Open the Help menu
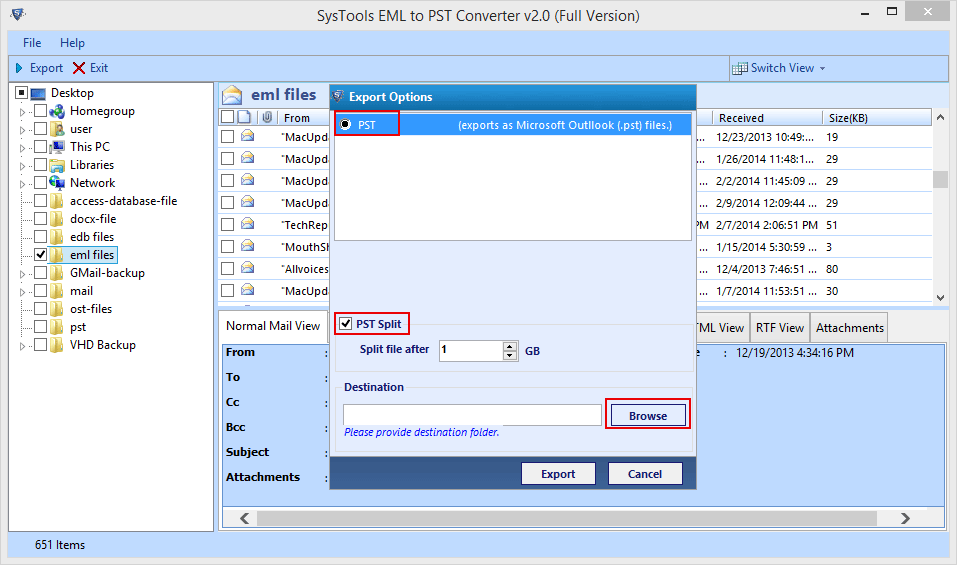The width and height of the screenshot is (957, 565). point(72,43)
